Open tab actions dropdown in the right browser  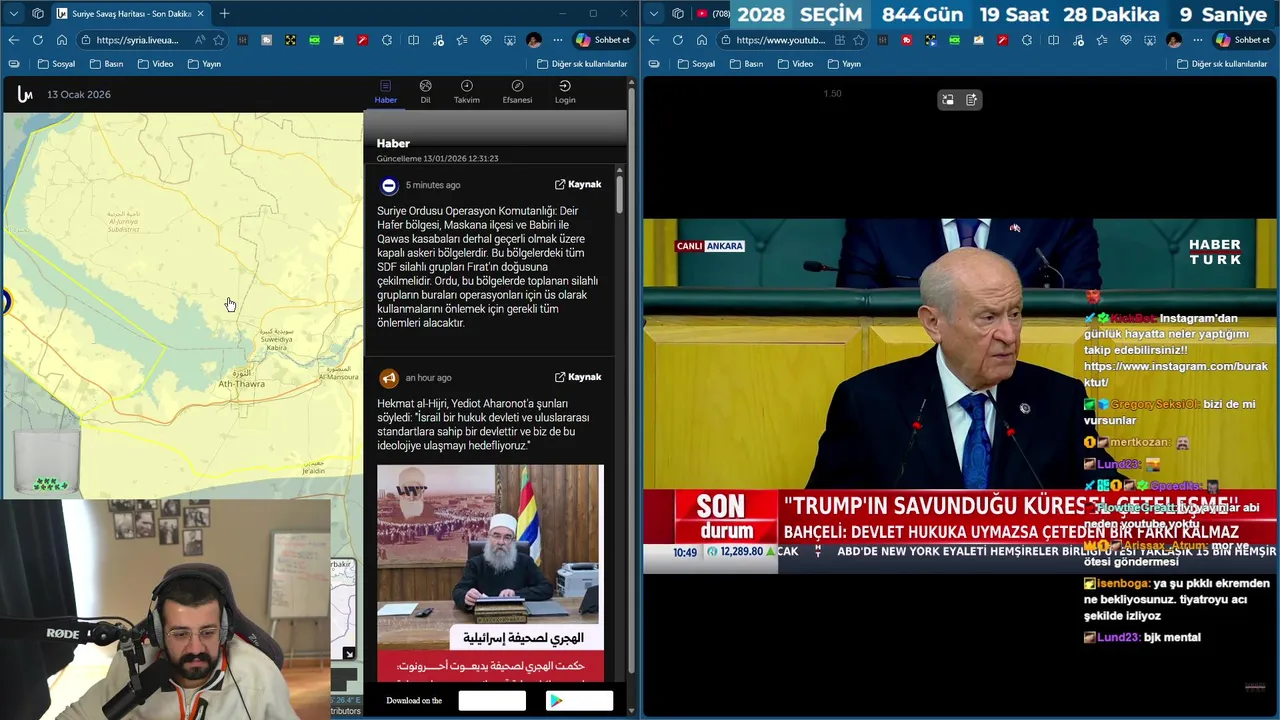(654, 13)
